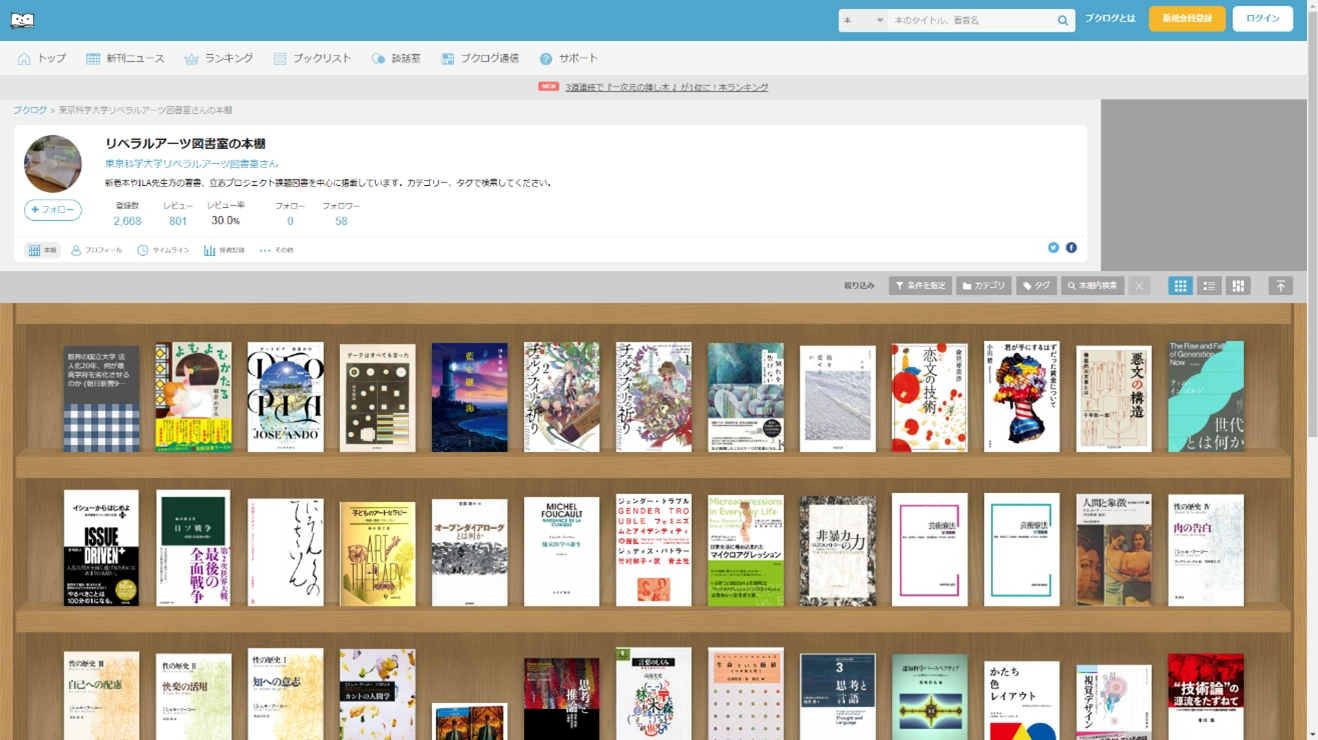Open 東京科学大学リベラルアーツ図書室さん link
Image resolution: width=1318 pixels, height=740 pixels.
coord(192,164)
